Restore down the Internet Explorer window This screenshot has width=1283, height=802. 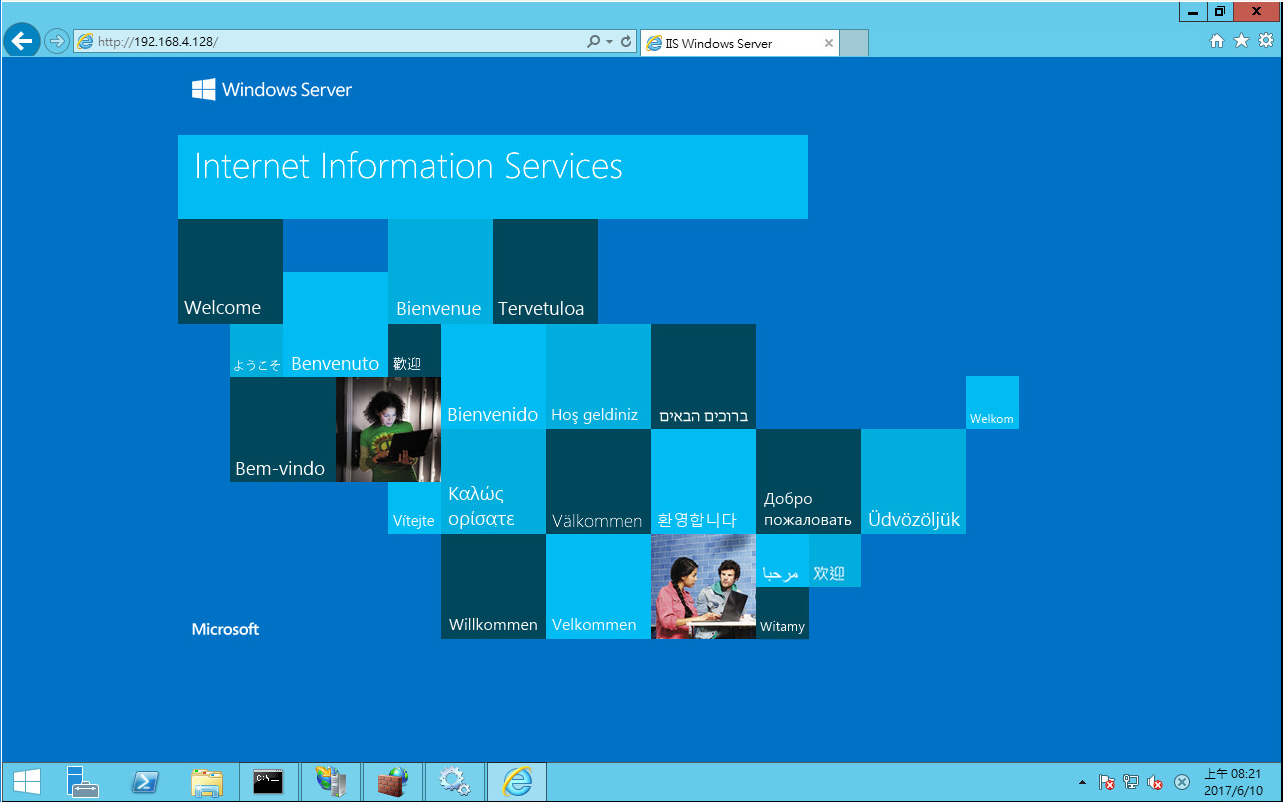[1221, 11]
